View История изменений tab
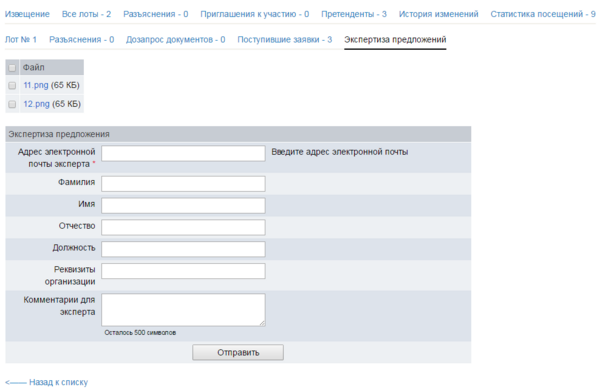 coord(439,14)
